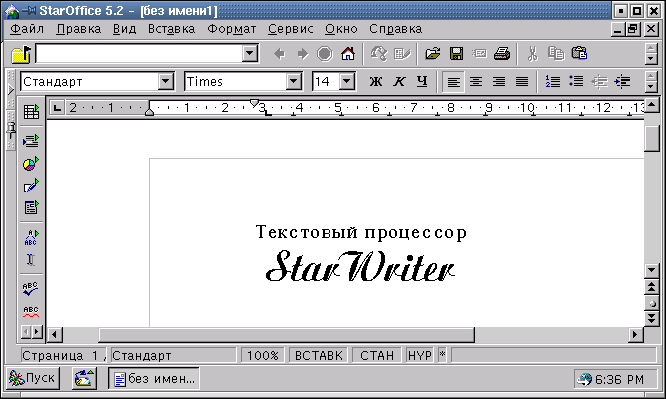
Task: Click the horizontal scrollbar thumb
Action: (x=286, y=334)
